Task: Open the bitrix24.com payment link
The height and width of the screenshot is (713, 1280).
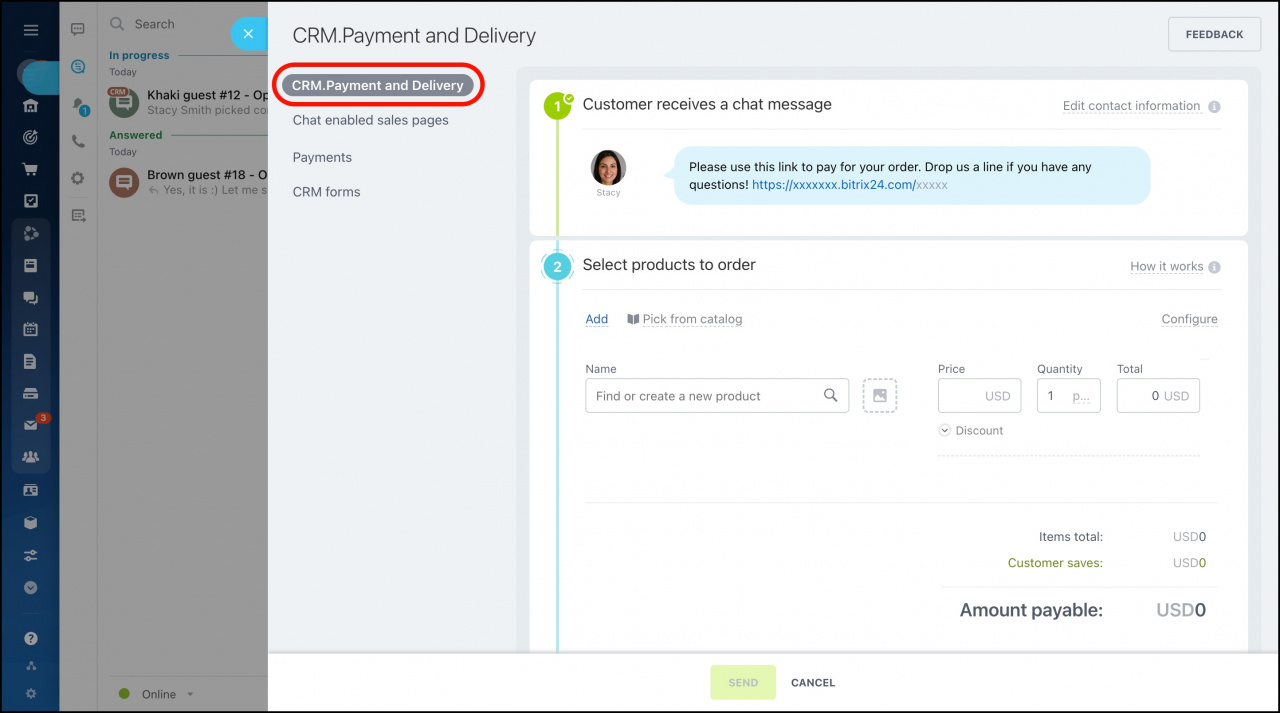Action: coord(850,185)
